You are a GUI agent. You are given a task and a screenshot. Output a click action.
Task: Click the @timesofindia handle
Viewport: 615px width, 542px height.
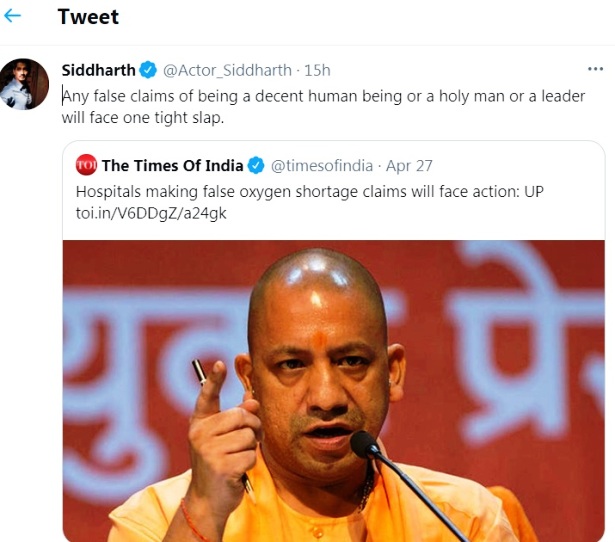[321, 165]
